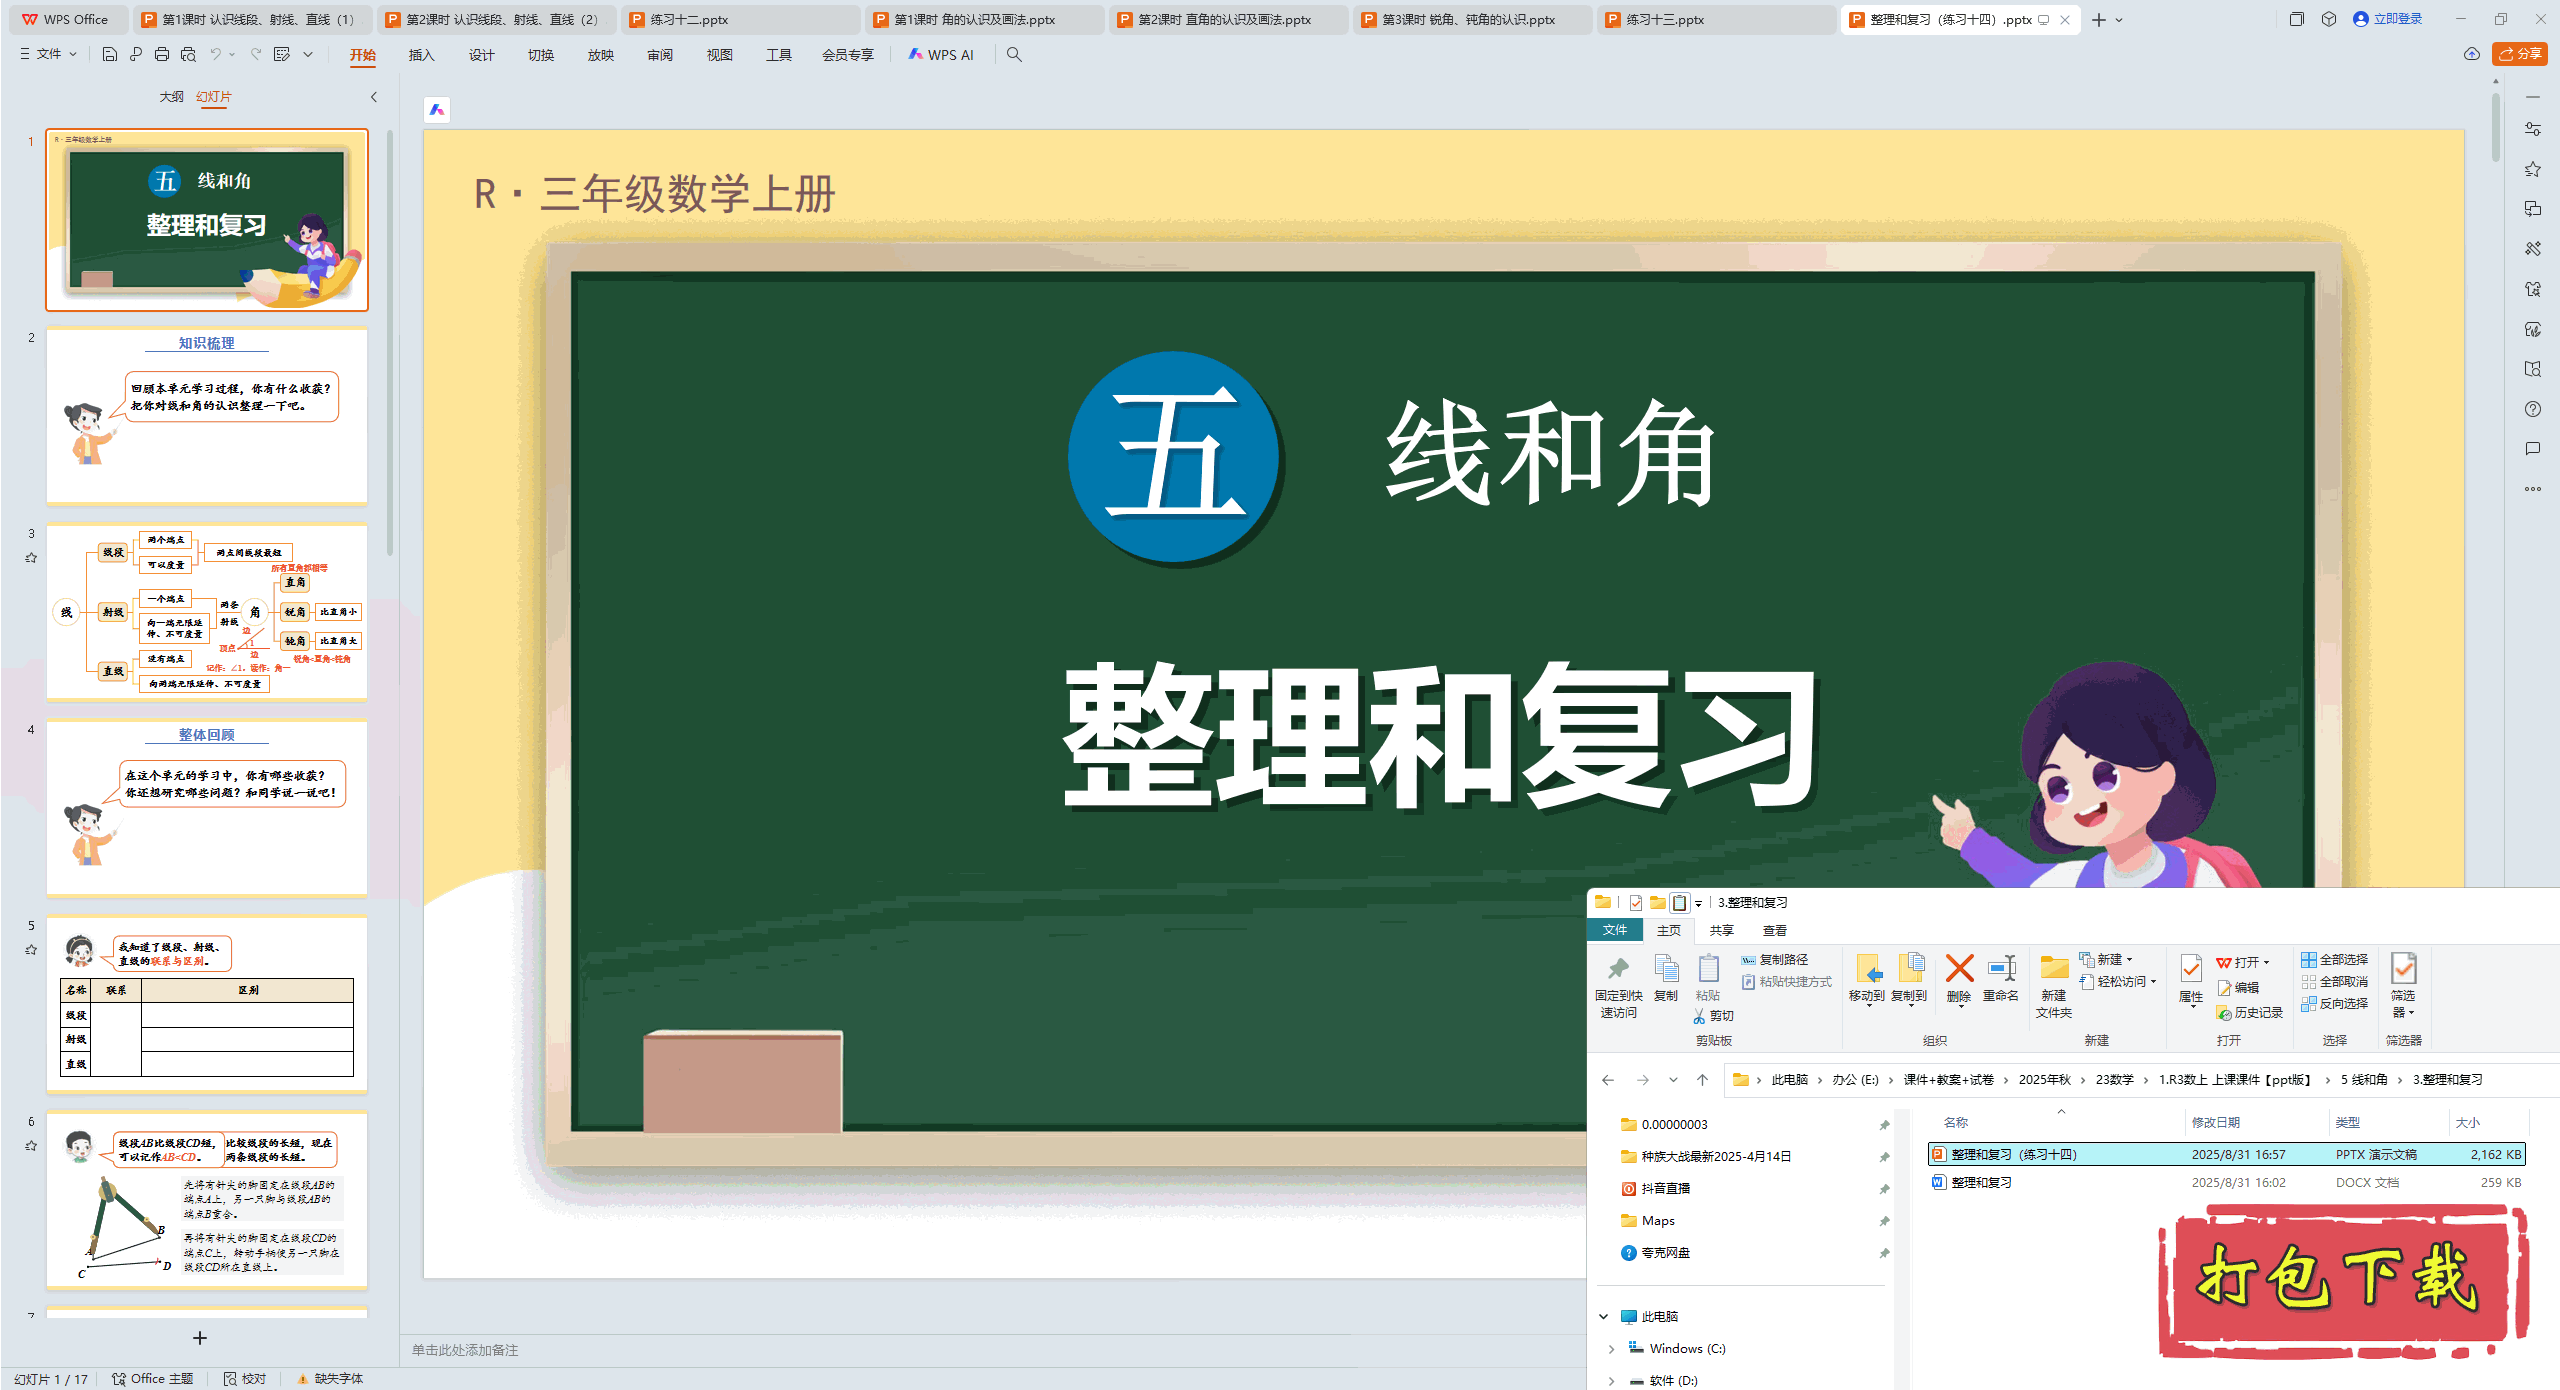Expand the 文件 menu dropdown
Viewport: 2560px width, 1390px height.
(49, 54)
